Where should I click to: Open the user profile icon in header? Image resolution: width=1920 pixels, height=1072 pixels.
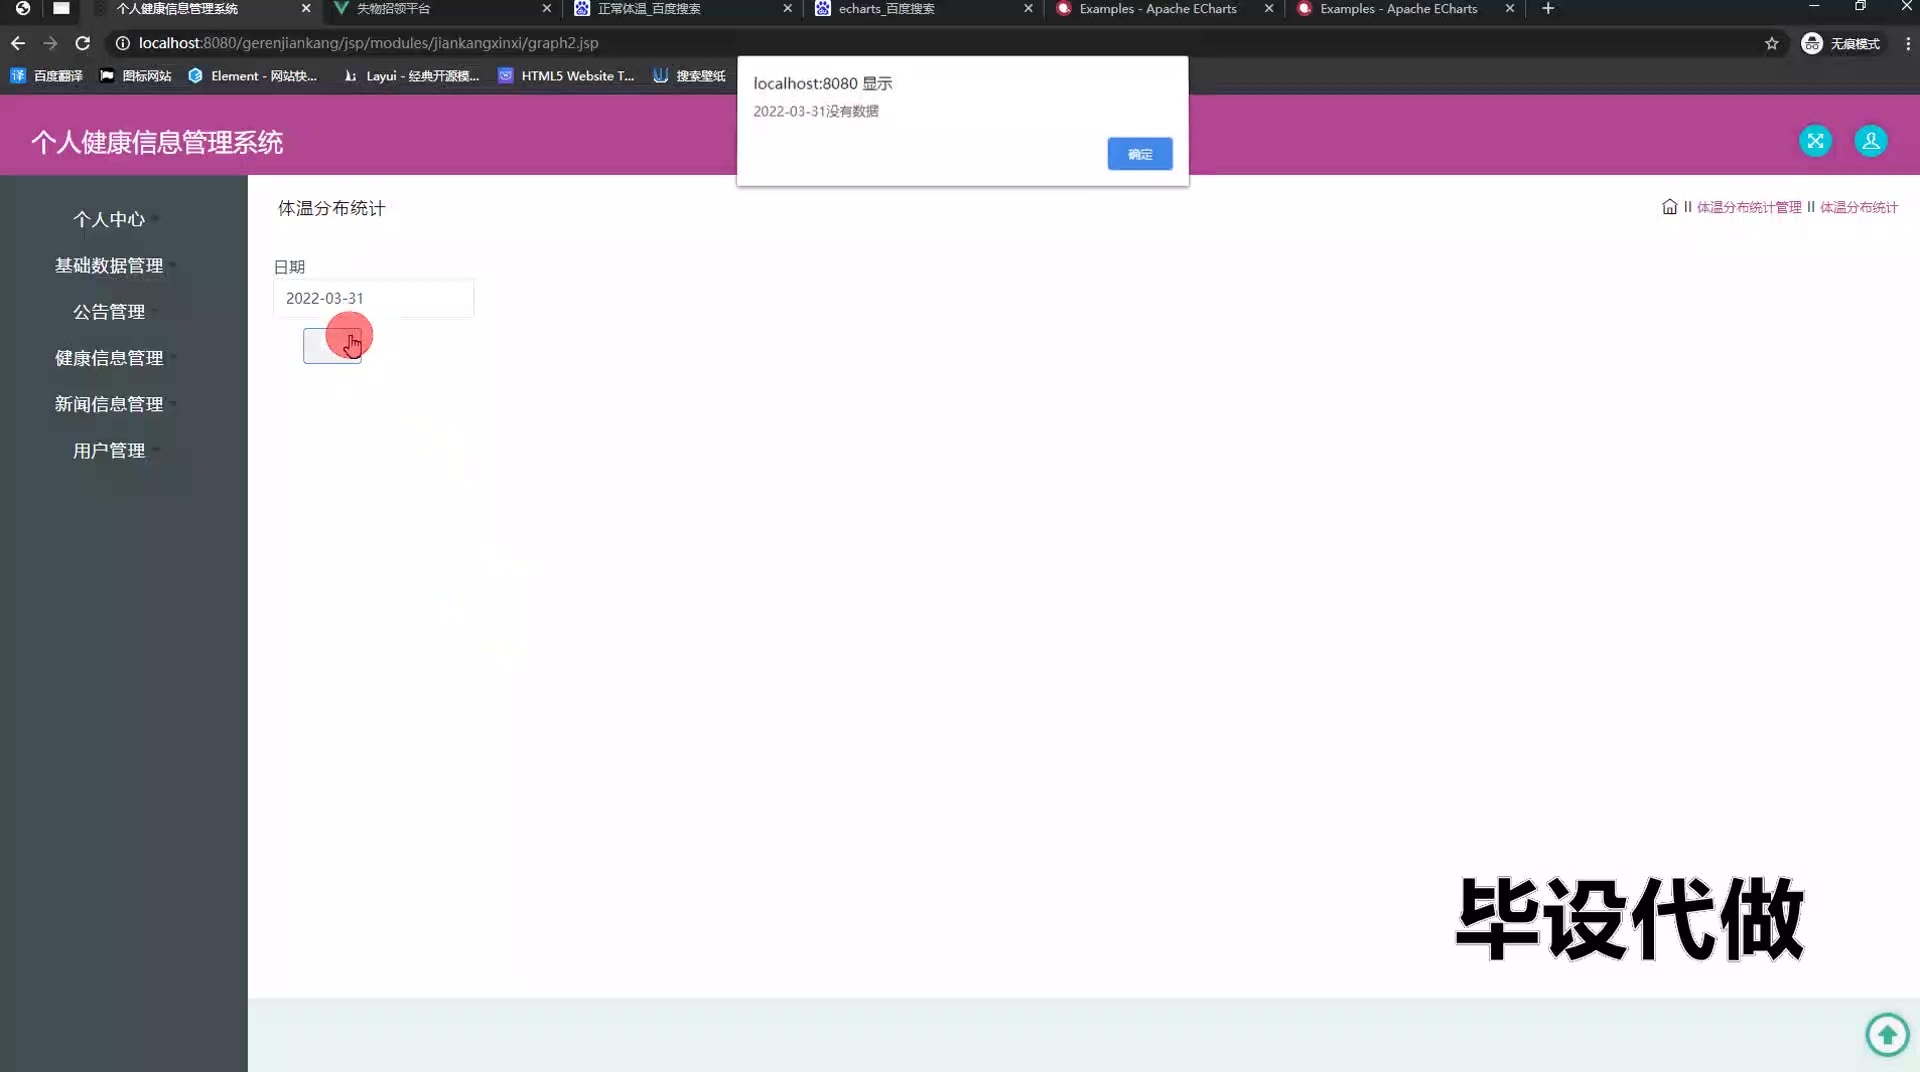[1870, 141]
